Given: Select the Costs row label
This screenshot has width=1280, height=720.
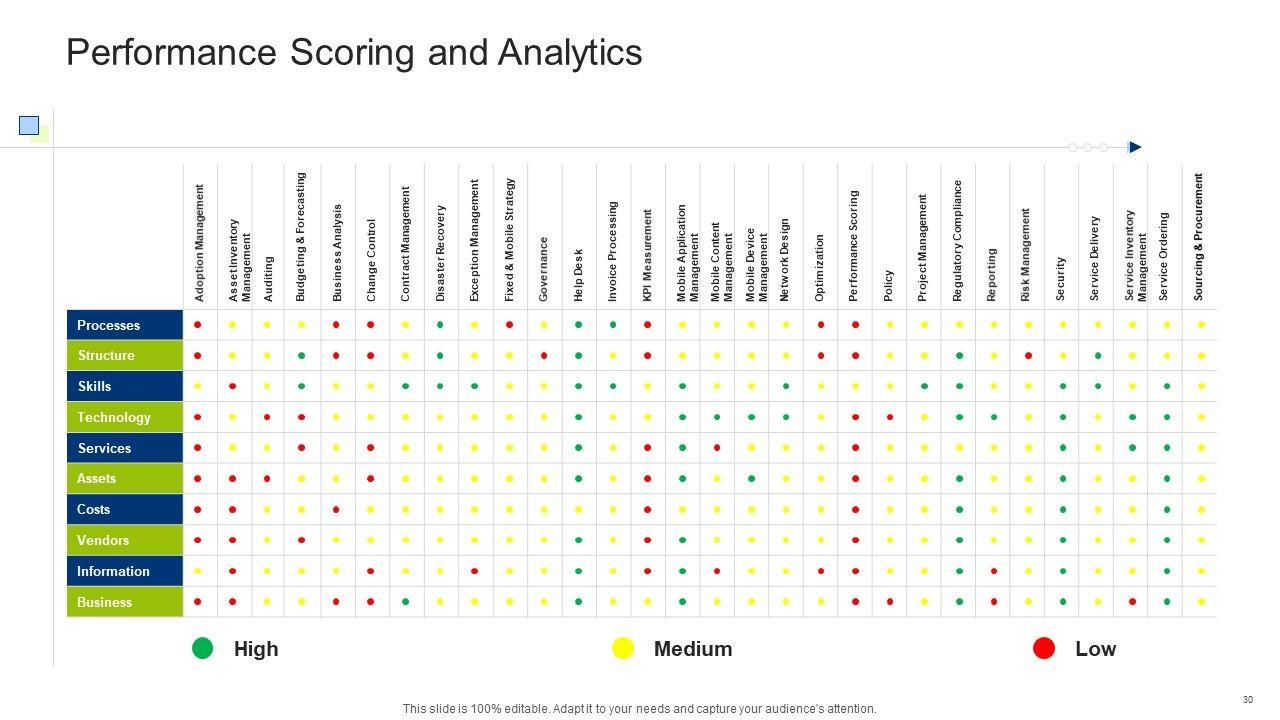Looking at the screenshot, I should pos(94,509).
